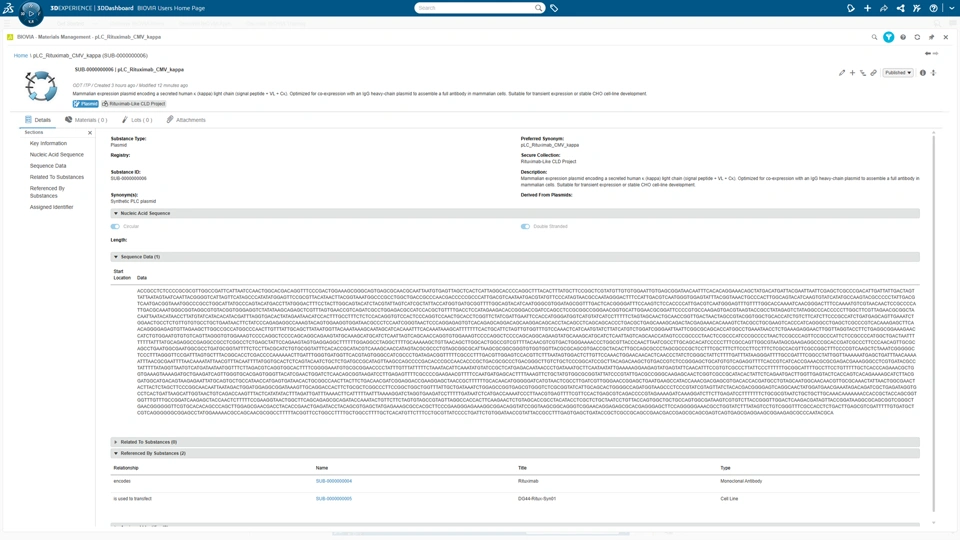Click the plasmid substance thumbnail
The width and height of the screenshot is (960, 540).
tap(41, 86)
